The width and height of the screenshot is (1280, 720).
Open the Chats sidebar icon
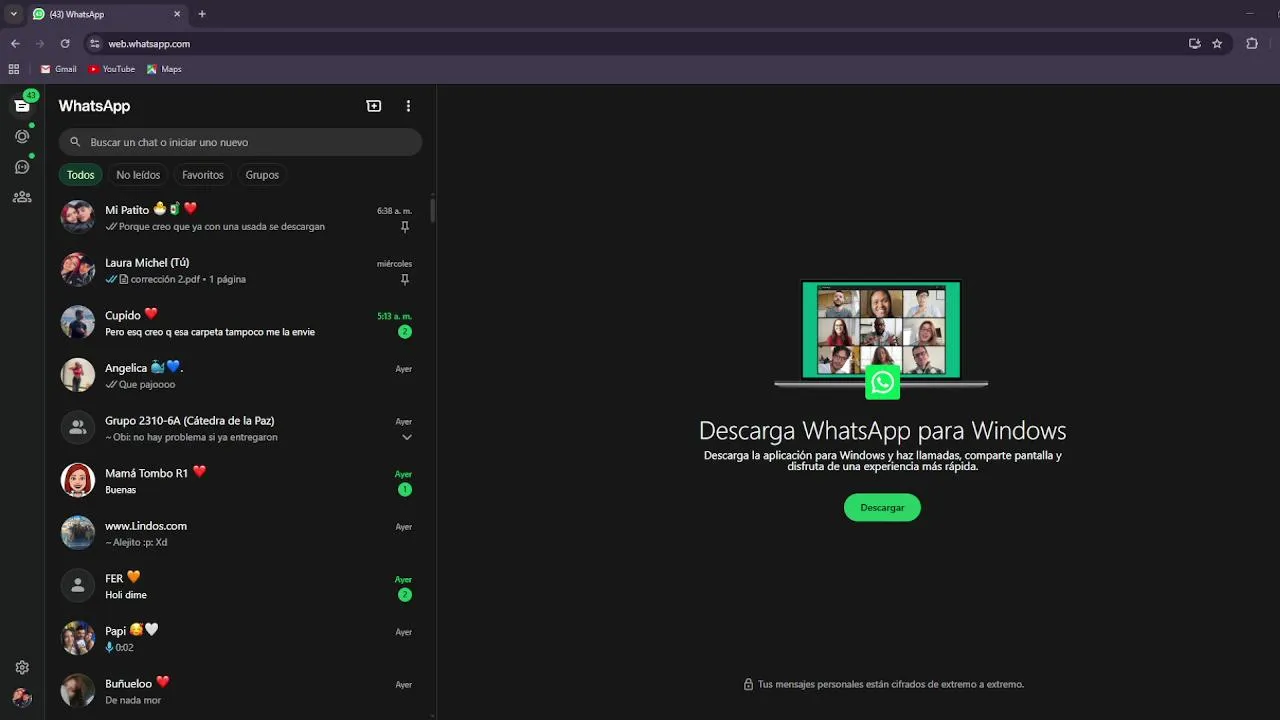pyautogui.click(x=22, y=105)
